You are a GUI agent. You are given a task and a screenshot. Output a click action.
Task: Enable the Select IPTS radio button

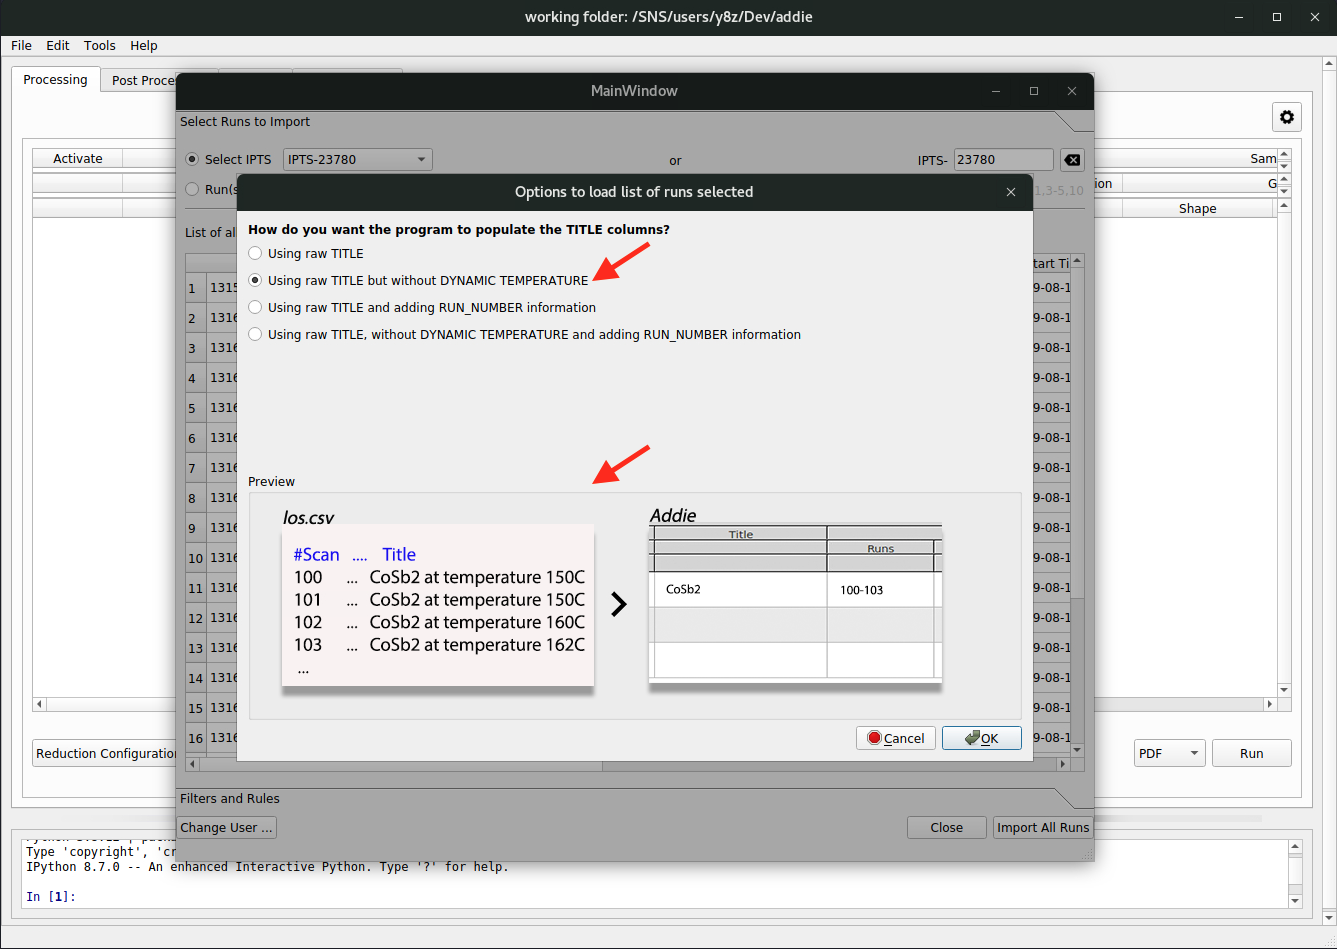[193, 160]
